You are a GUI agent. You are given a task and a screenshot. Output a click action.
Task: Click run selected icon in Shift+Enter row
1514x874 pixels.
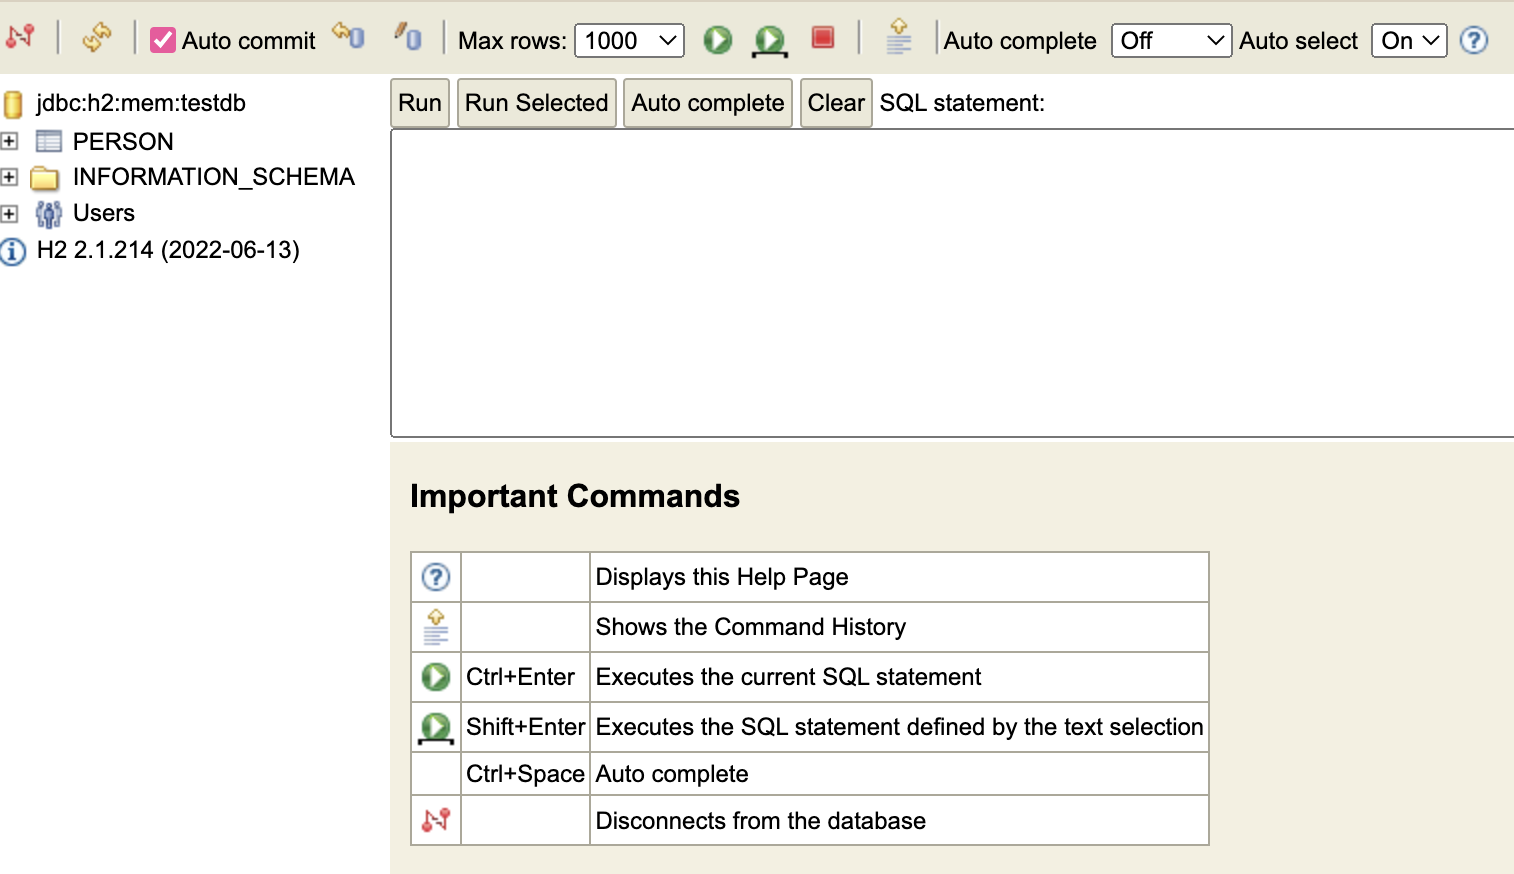[x=435, y=727]
